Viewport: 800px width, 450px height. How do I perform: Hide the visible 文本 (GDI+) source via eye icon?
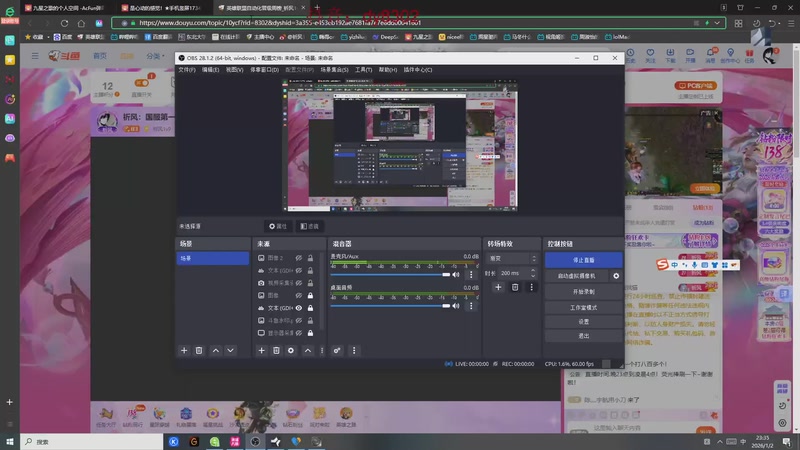coord(299,308)
